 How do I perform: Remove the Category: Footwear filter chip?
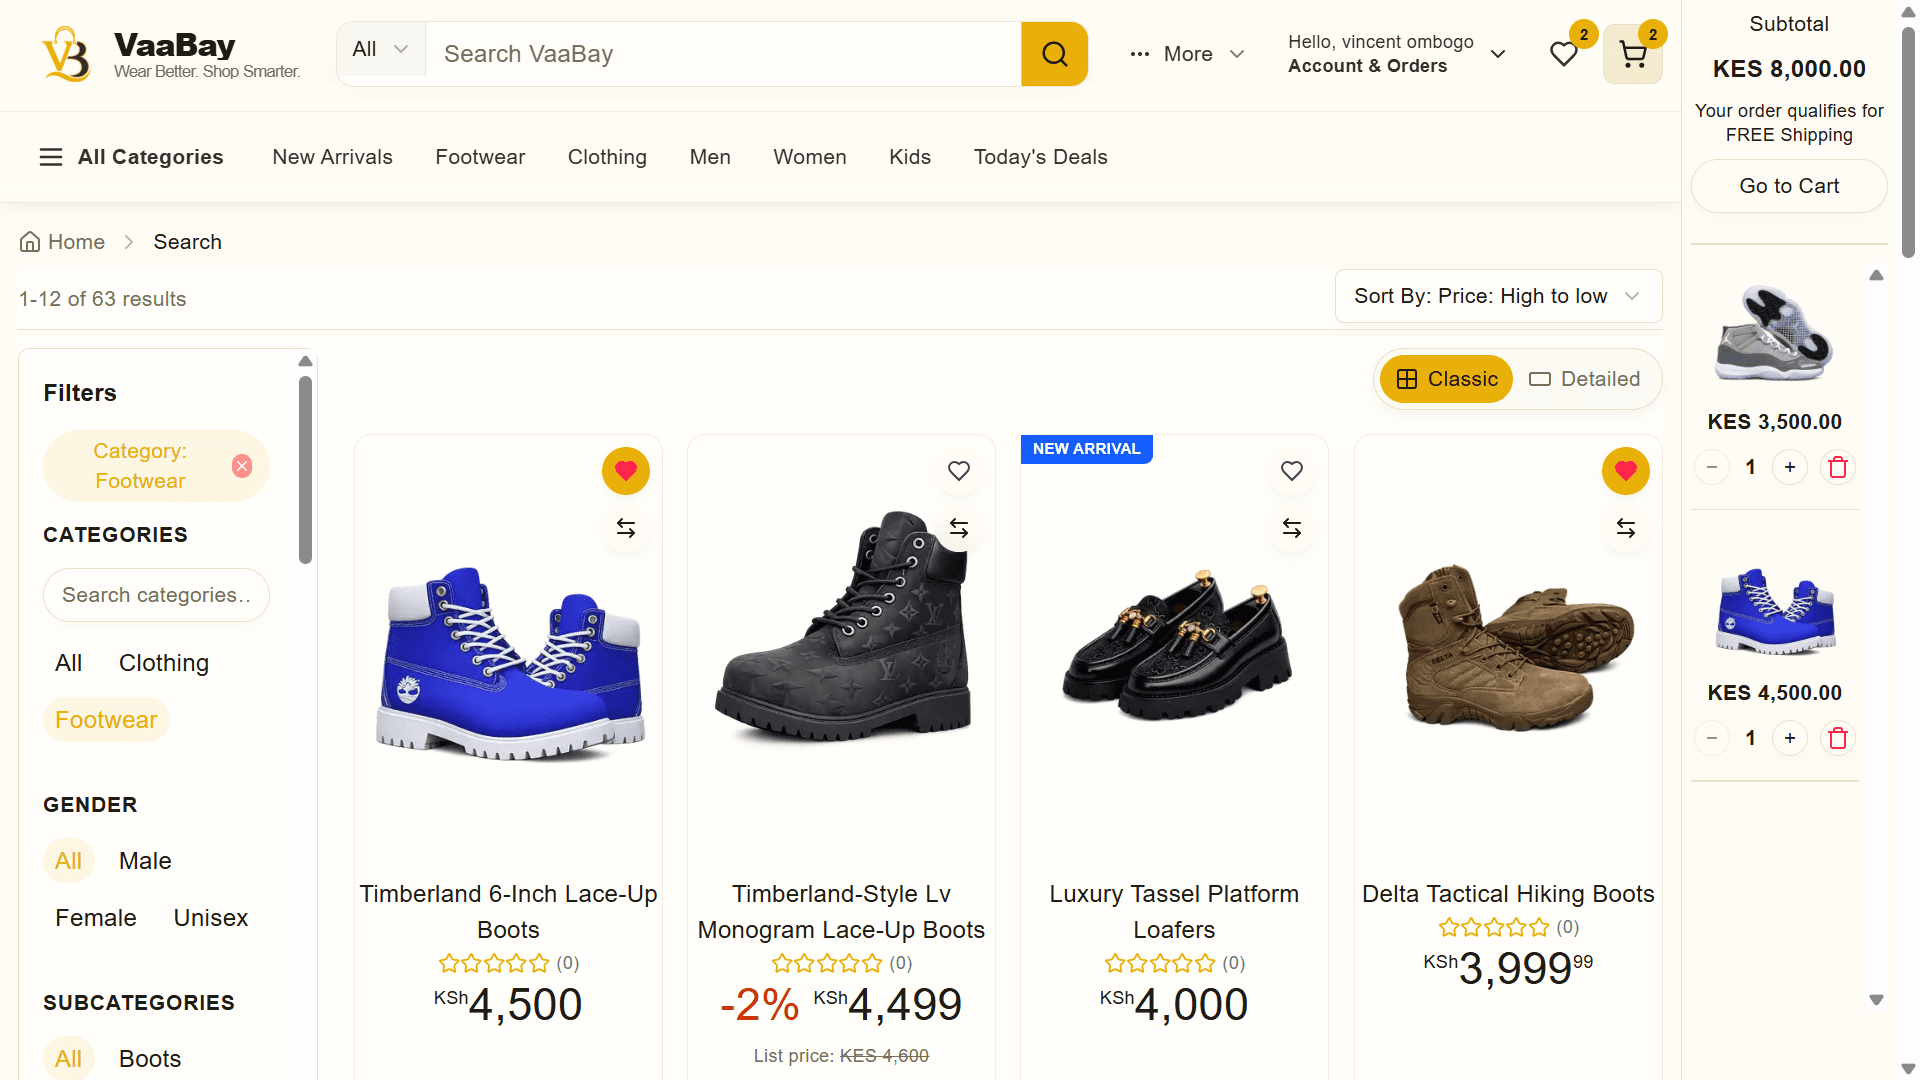[x=242, y=466]
